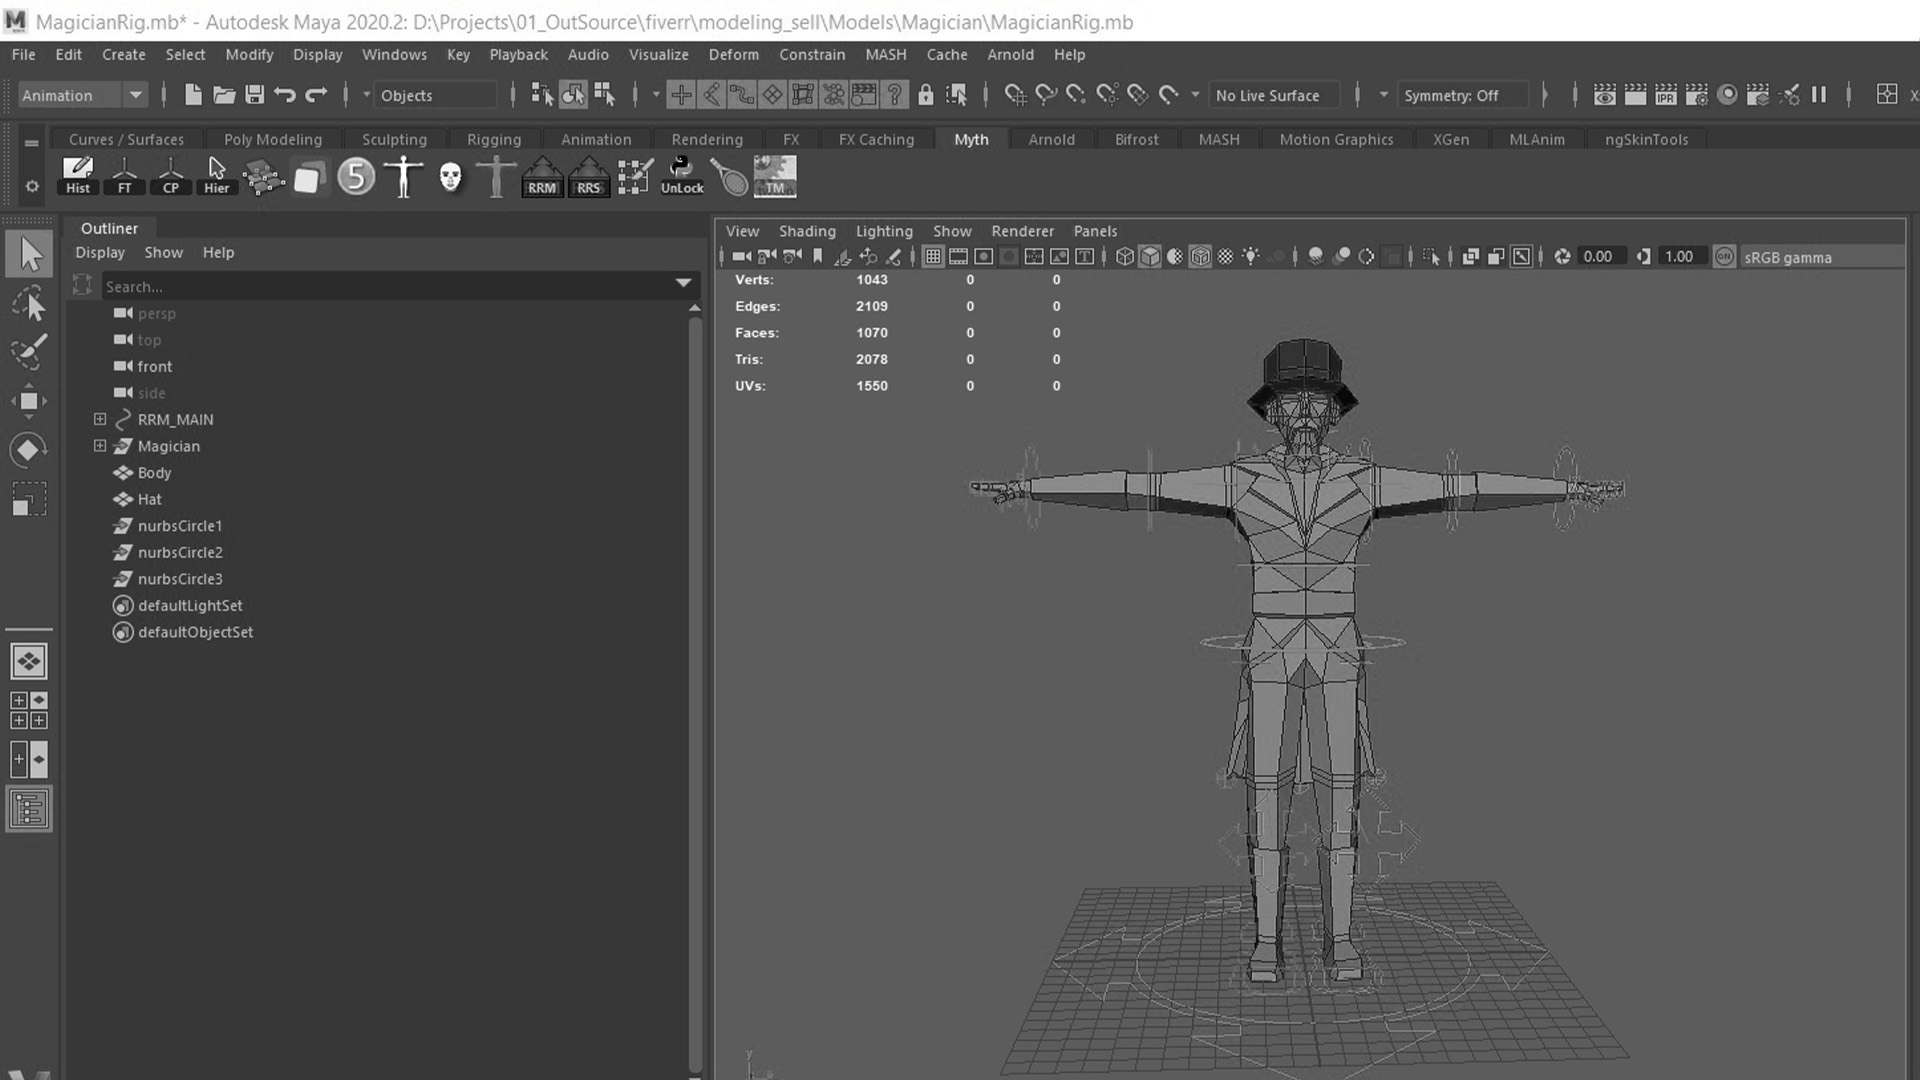This screenshot has width=1920, height=1080.
Task: Select the Hat mesh in Outliner
Action: click(x=149, y=499)
